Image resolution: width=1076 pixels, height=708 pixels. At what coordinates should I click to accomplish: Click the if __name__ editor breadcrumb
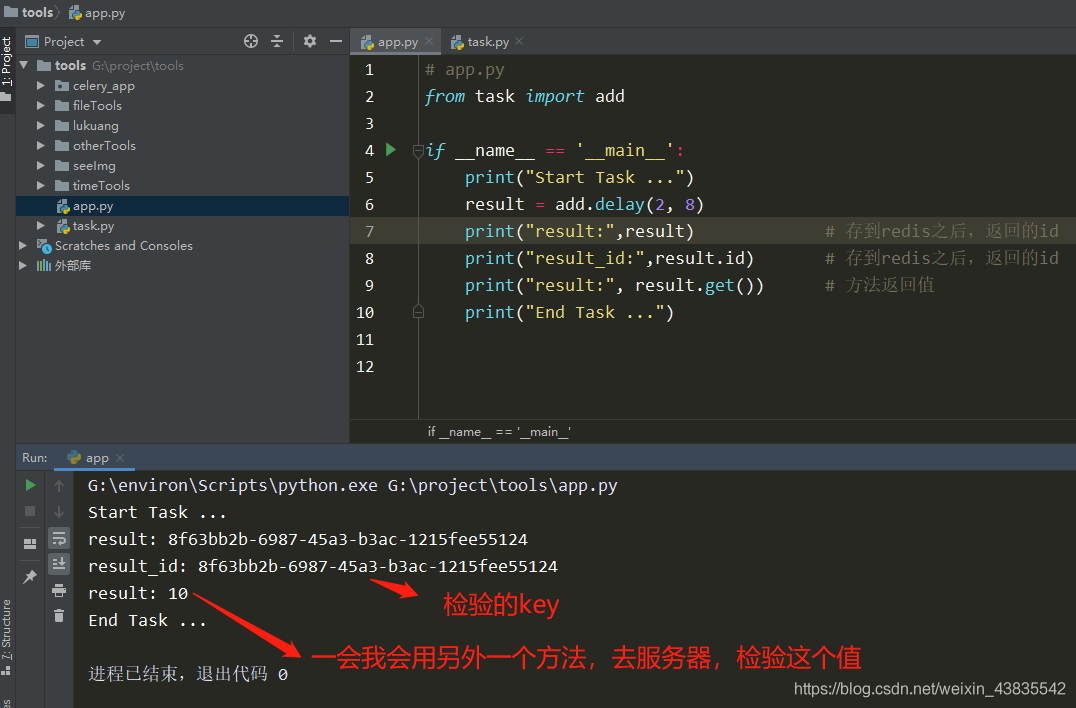point(499,432)
